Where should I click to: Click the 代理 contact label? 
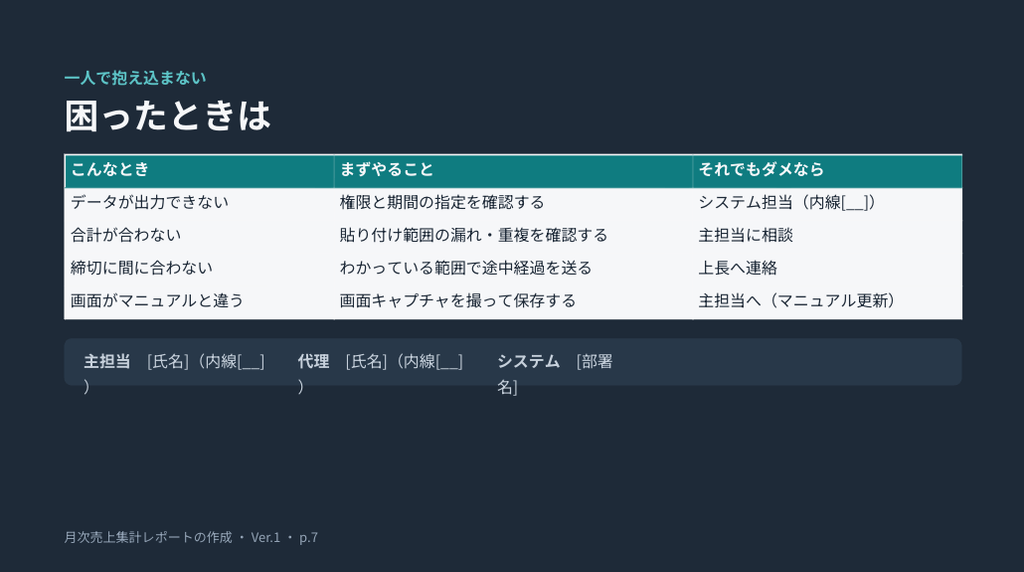click(313, 362)
